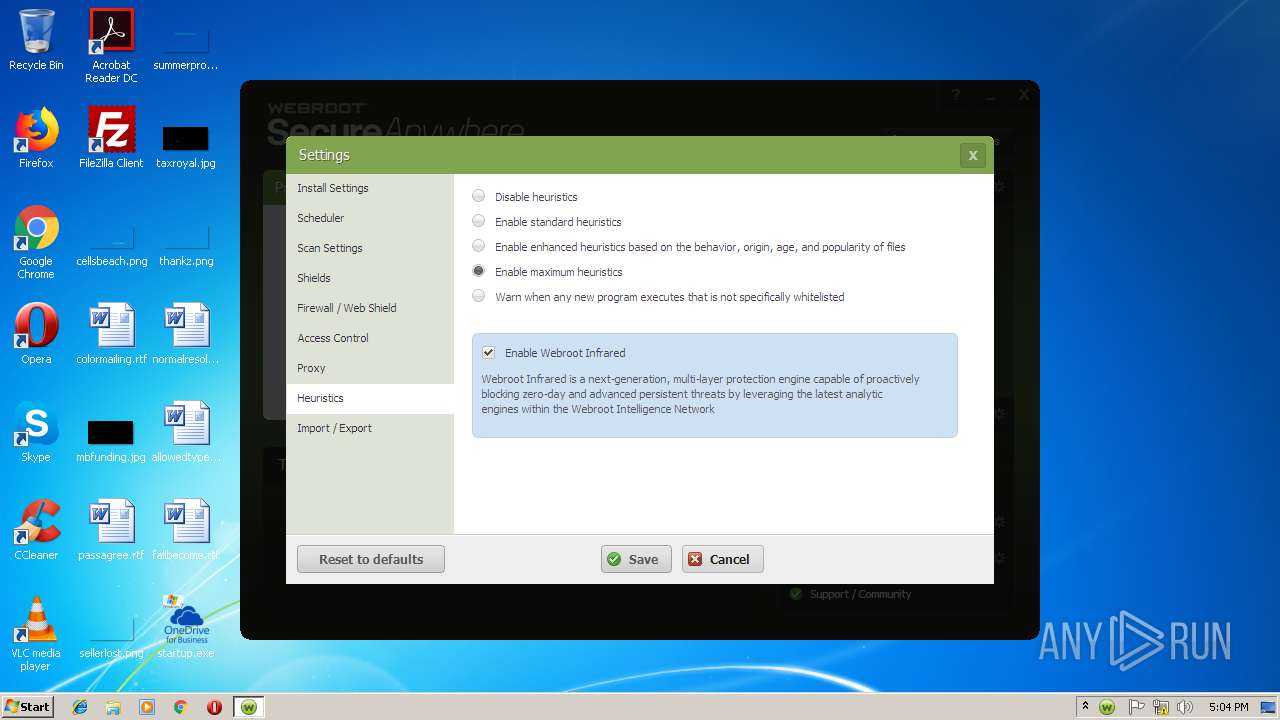
Task: Switch to Webroot taskbar button
Action: click(249, 707)
